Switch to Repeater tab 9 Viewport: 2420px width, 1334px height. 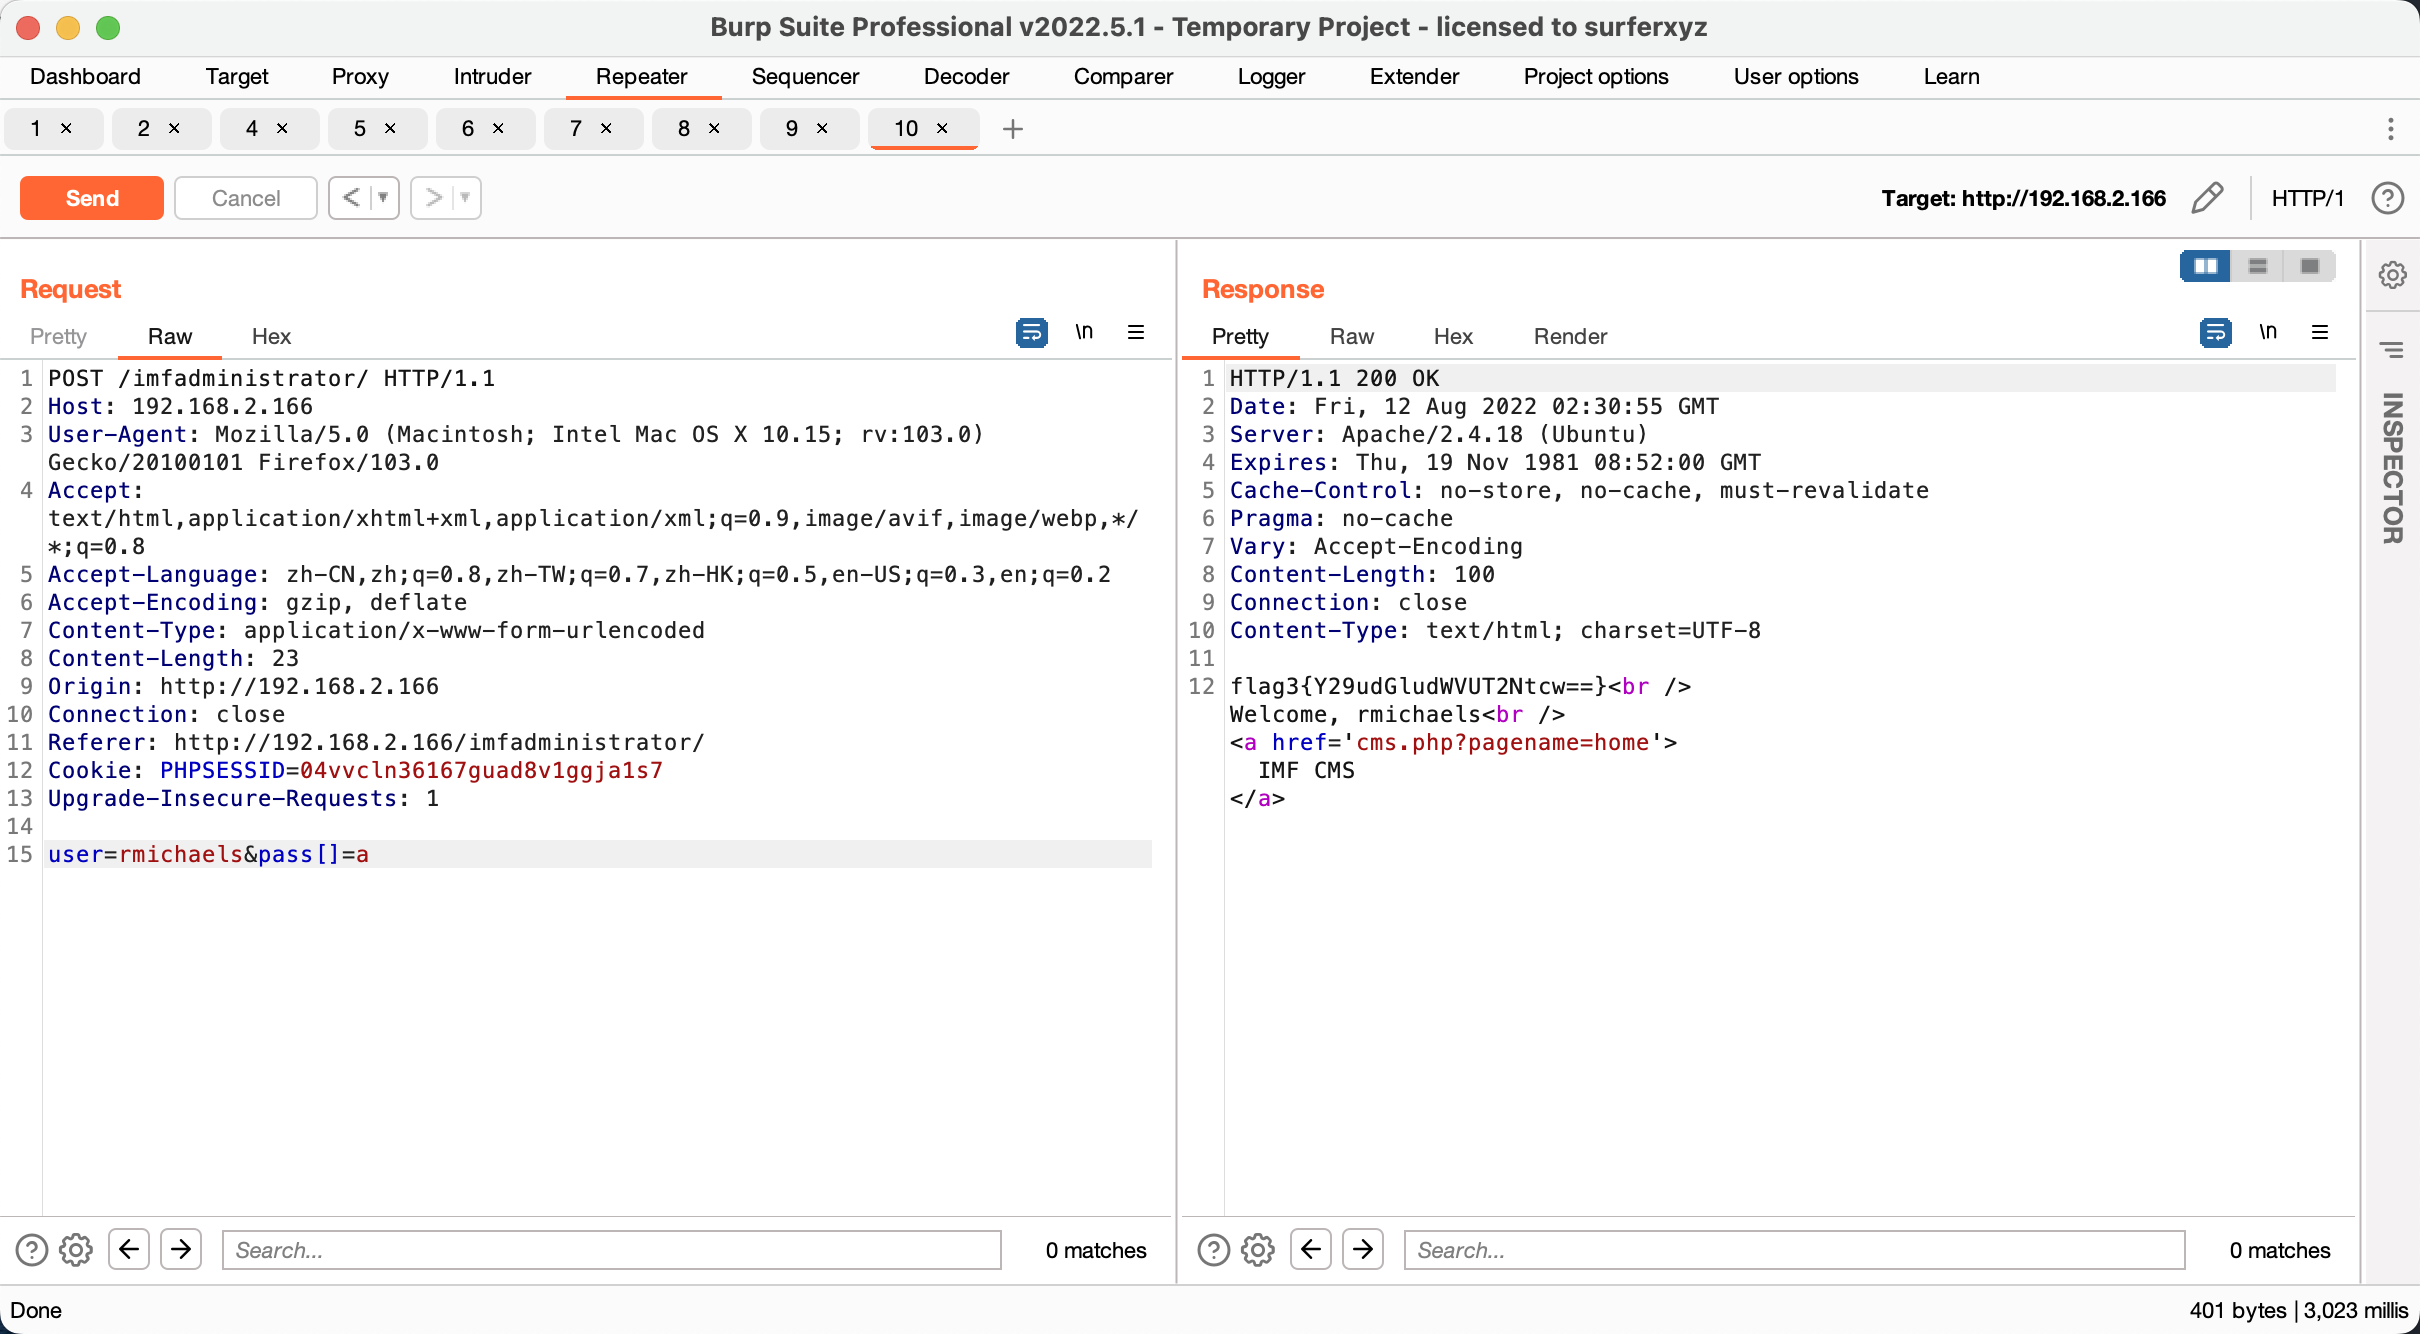(x=792, y=128)
